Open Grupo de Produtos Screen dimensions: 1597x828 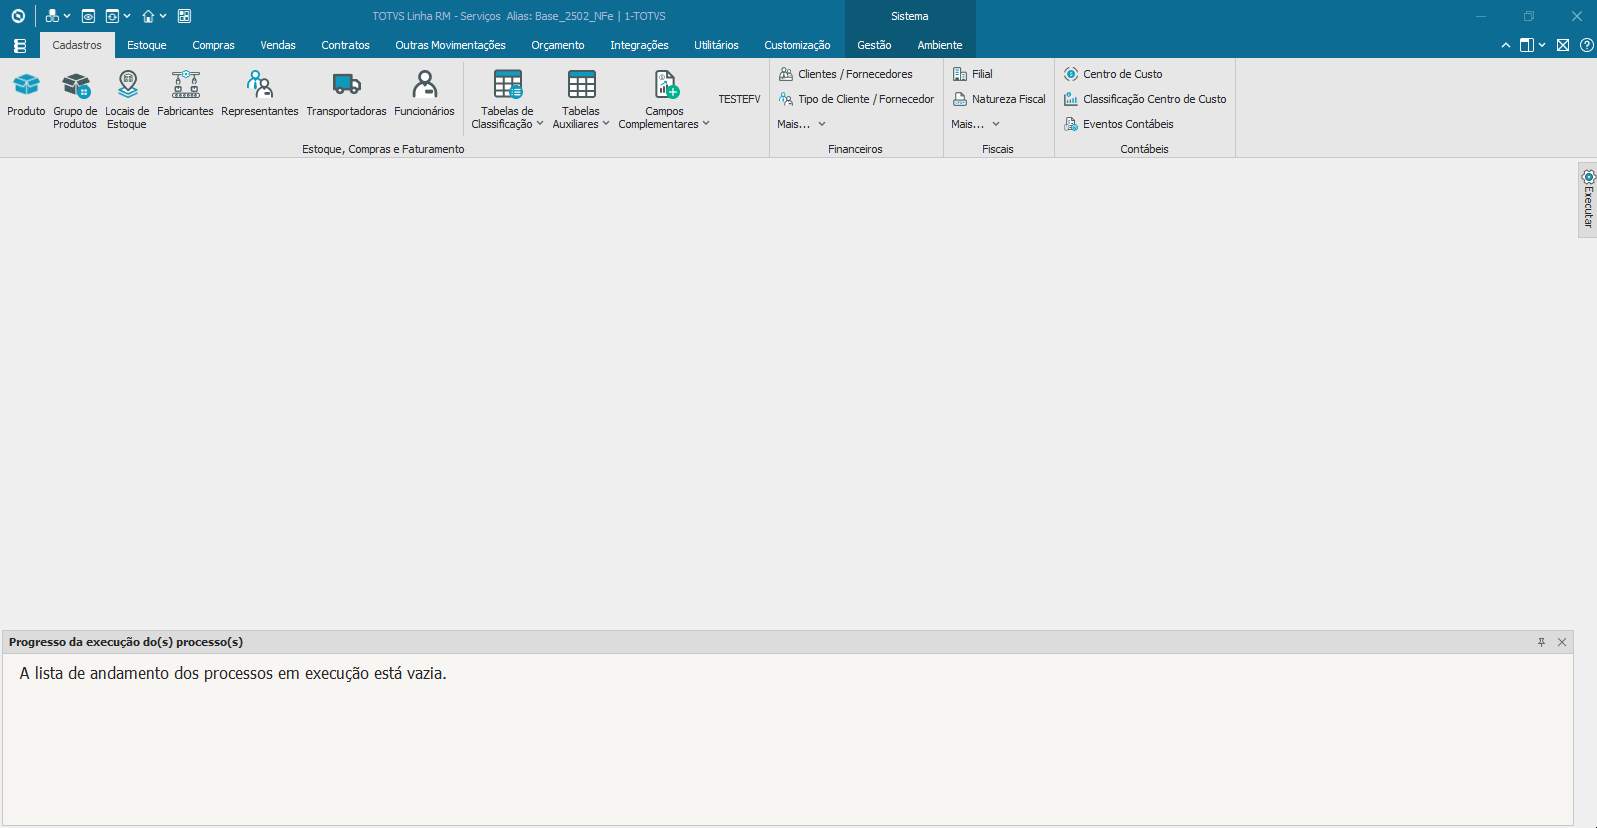(75, 100)
